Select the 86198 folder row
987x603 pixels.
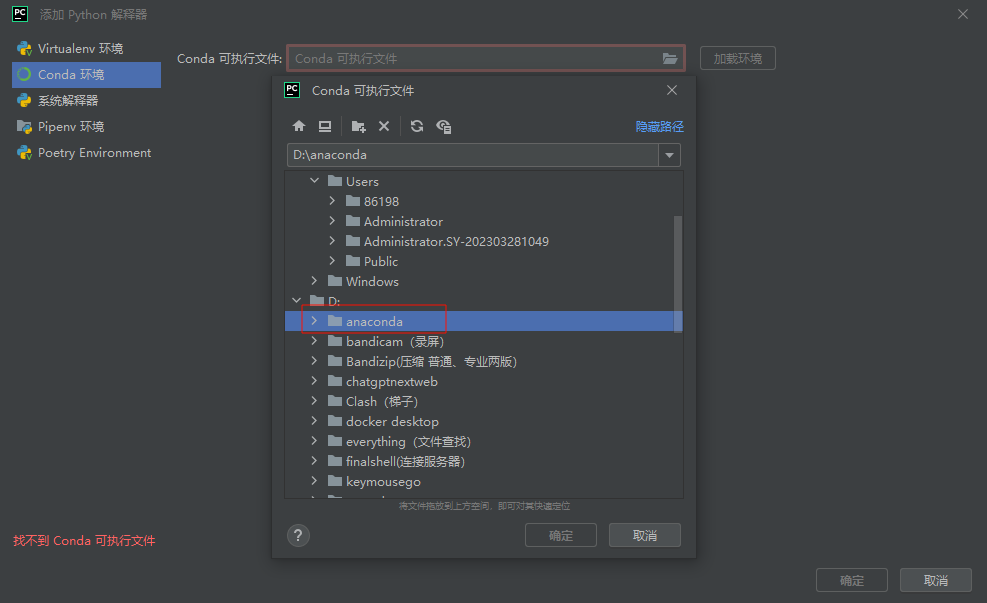483,201
